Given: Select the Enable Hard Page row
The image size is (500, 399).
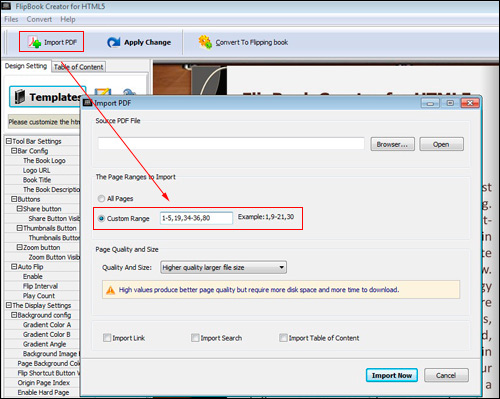Looking at the screenshot, I should pos(42,392).
